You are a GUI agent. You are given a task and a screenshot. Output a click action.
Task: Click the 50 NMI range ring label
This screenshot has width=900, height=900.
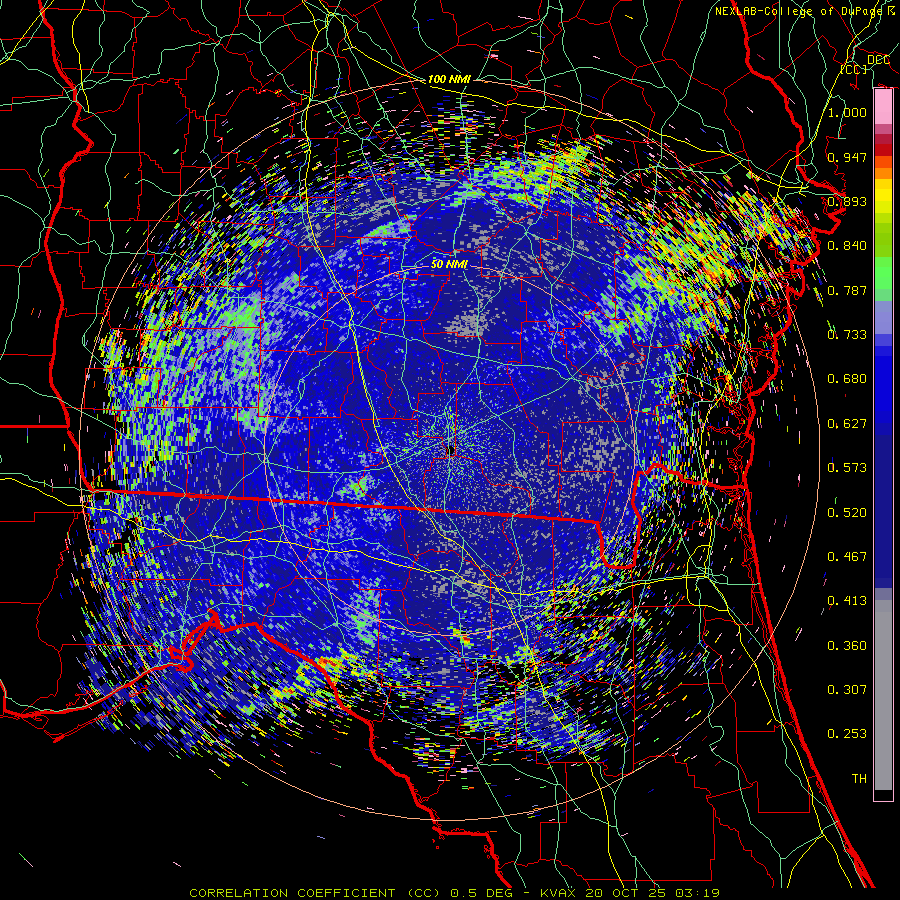(x=449, y=265)
